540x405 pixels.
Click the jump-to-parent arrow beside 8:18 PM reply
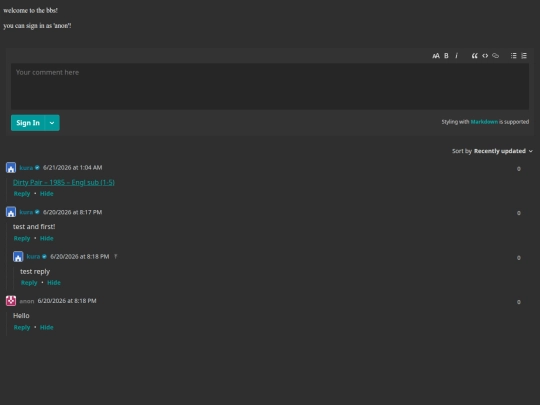116,257
